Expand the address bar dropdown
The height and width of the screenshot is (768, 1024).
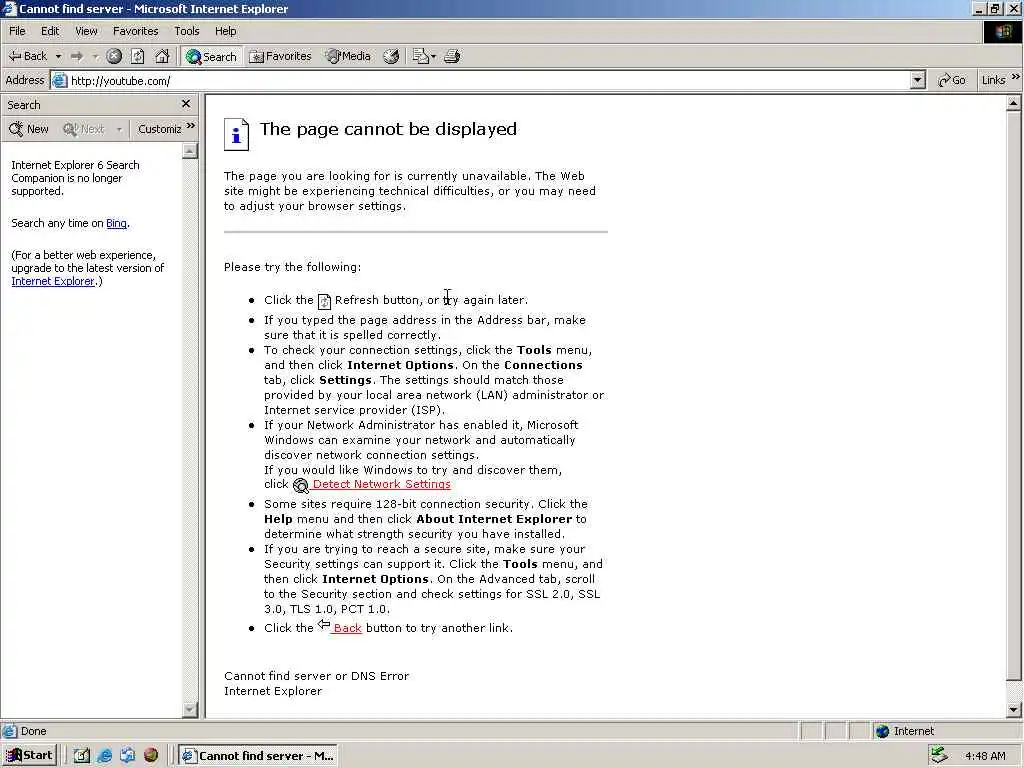[x=918, y=80]
